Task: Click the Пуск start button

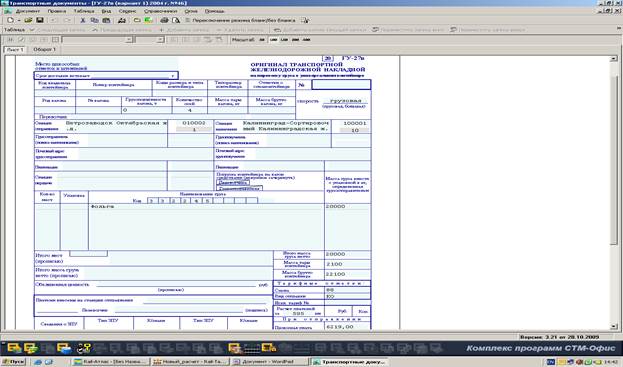Action: (x=14, y=362)
